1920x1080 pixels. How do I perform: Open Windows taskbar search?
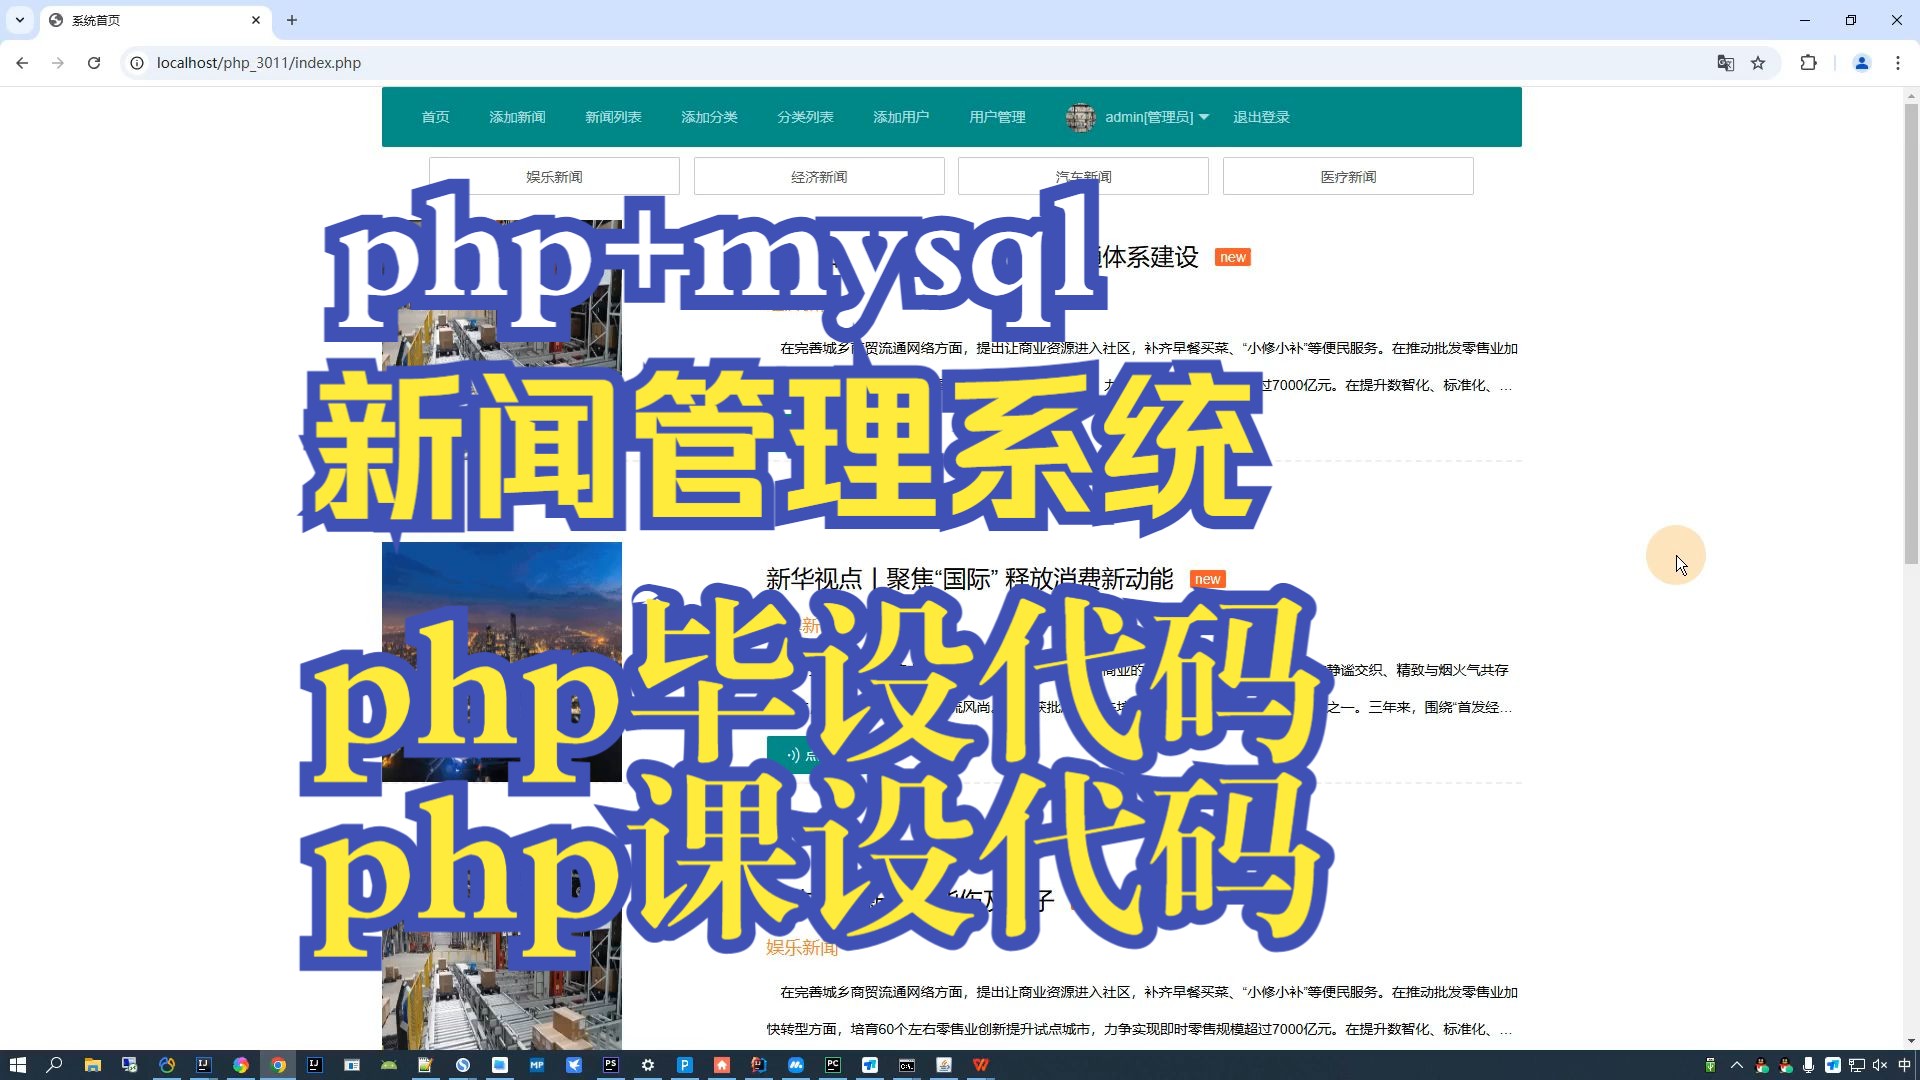point(55,1065)
